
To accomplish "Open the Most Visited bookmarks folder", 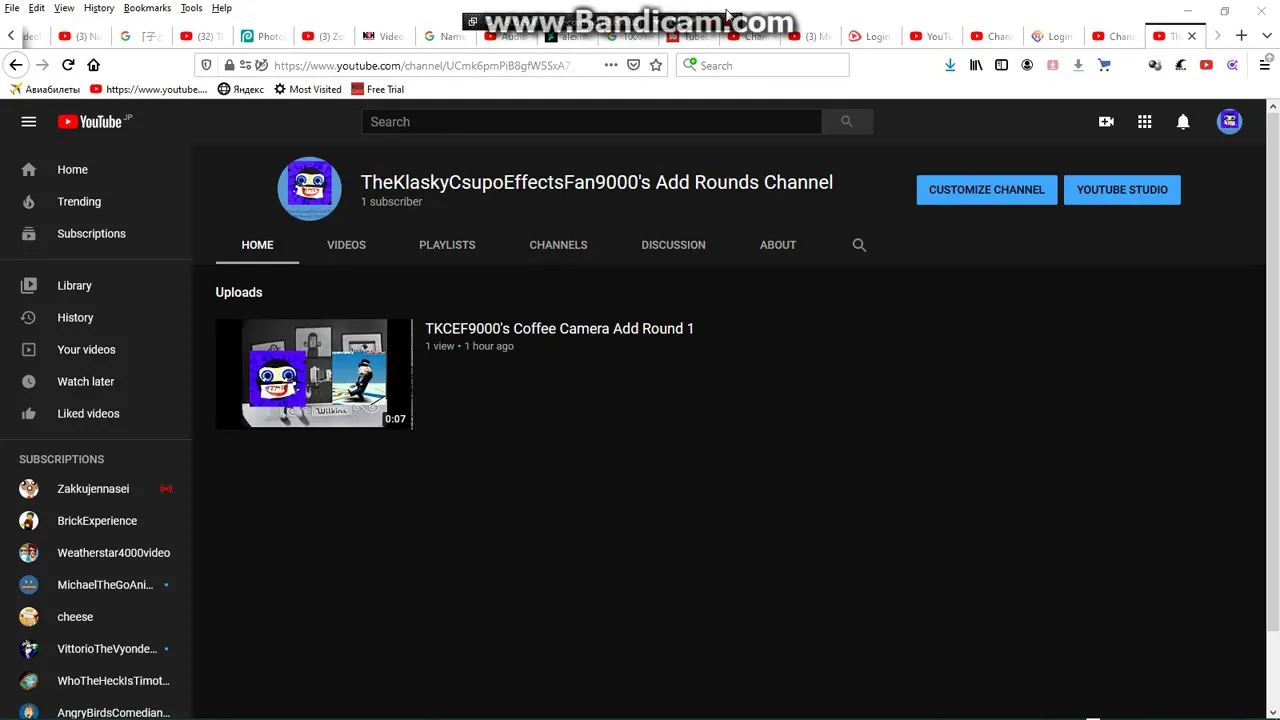I will click(307, 89).
